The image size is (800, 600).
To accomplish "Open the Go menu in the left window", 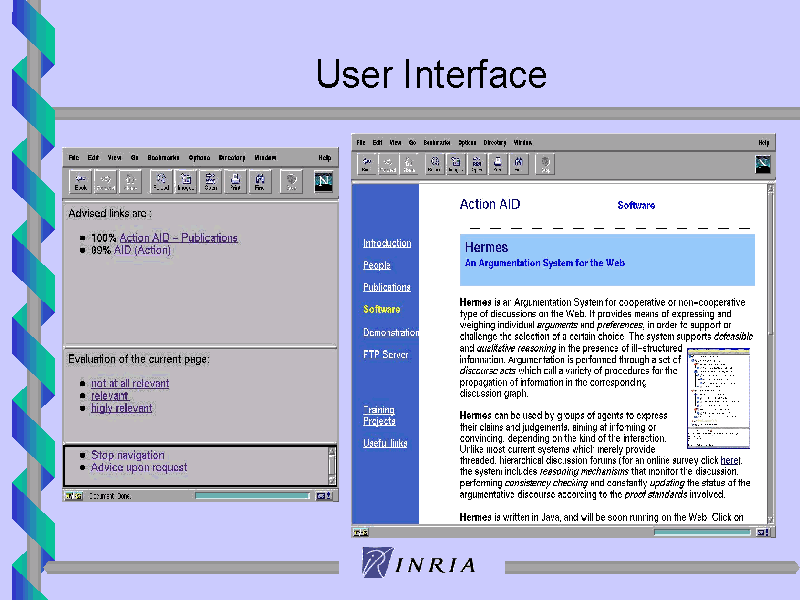I will (x=134, y=158).
